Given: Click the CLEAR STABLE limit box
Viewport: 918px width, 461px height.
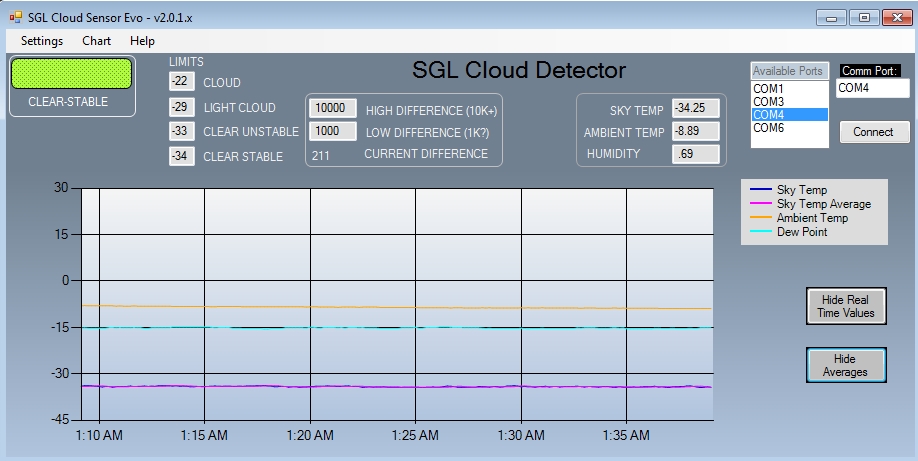Looking at the screenshot, I should tap(181, 156).
